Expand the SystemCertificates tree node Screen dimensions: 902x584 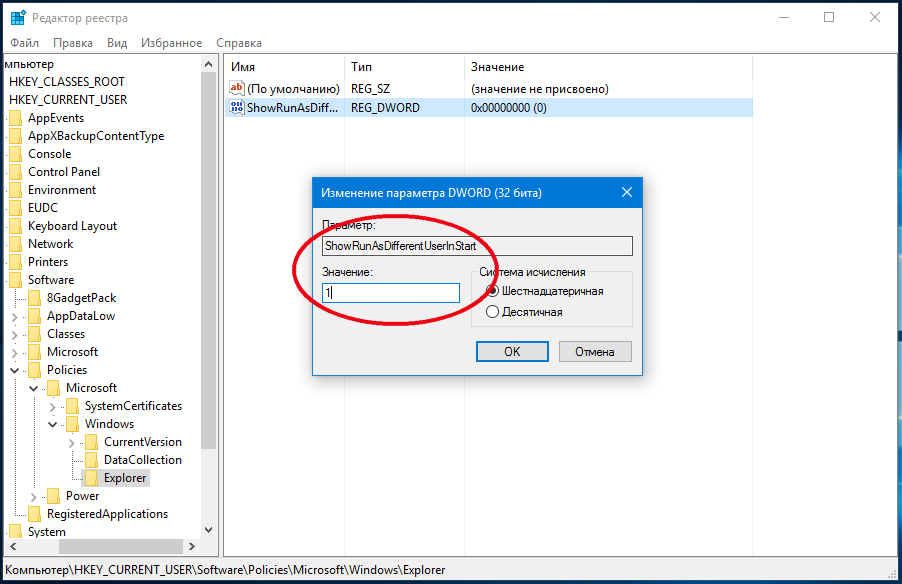[x=52, y=406]
